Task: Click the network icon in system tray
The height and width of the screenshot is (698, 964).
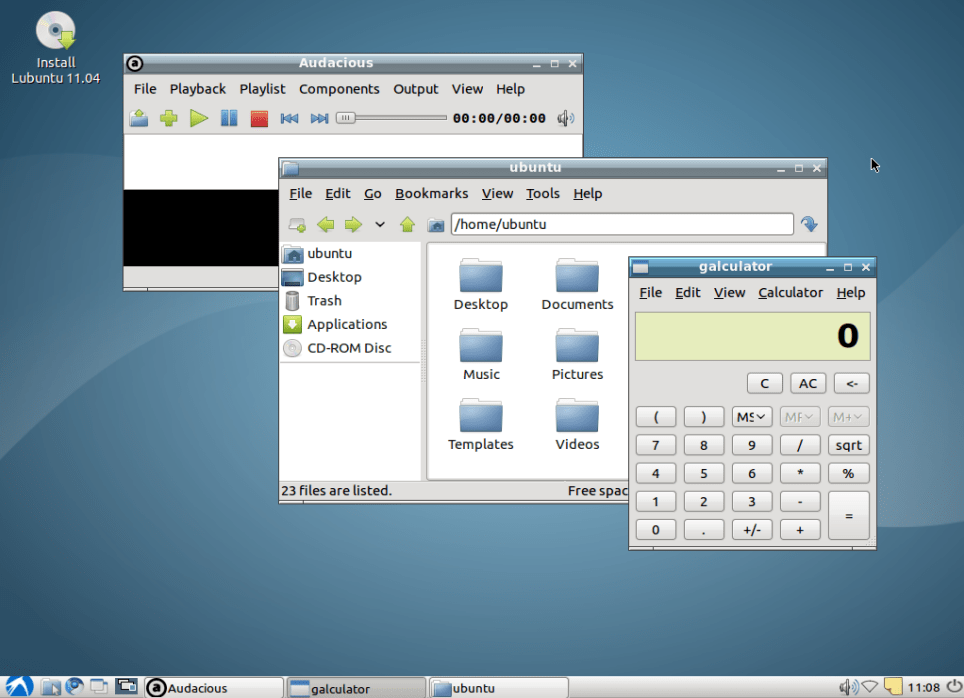Action: (870, 687)
